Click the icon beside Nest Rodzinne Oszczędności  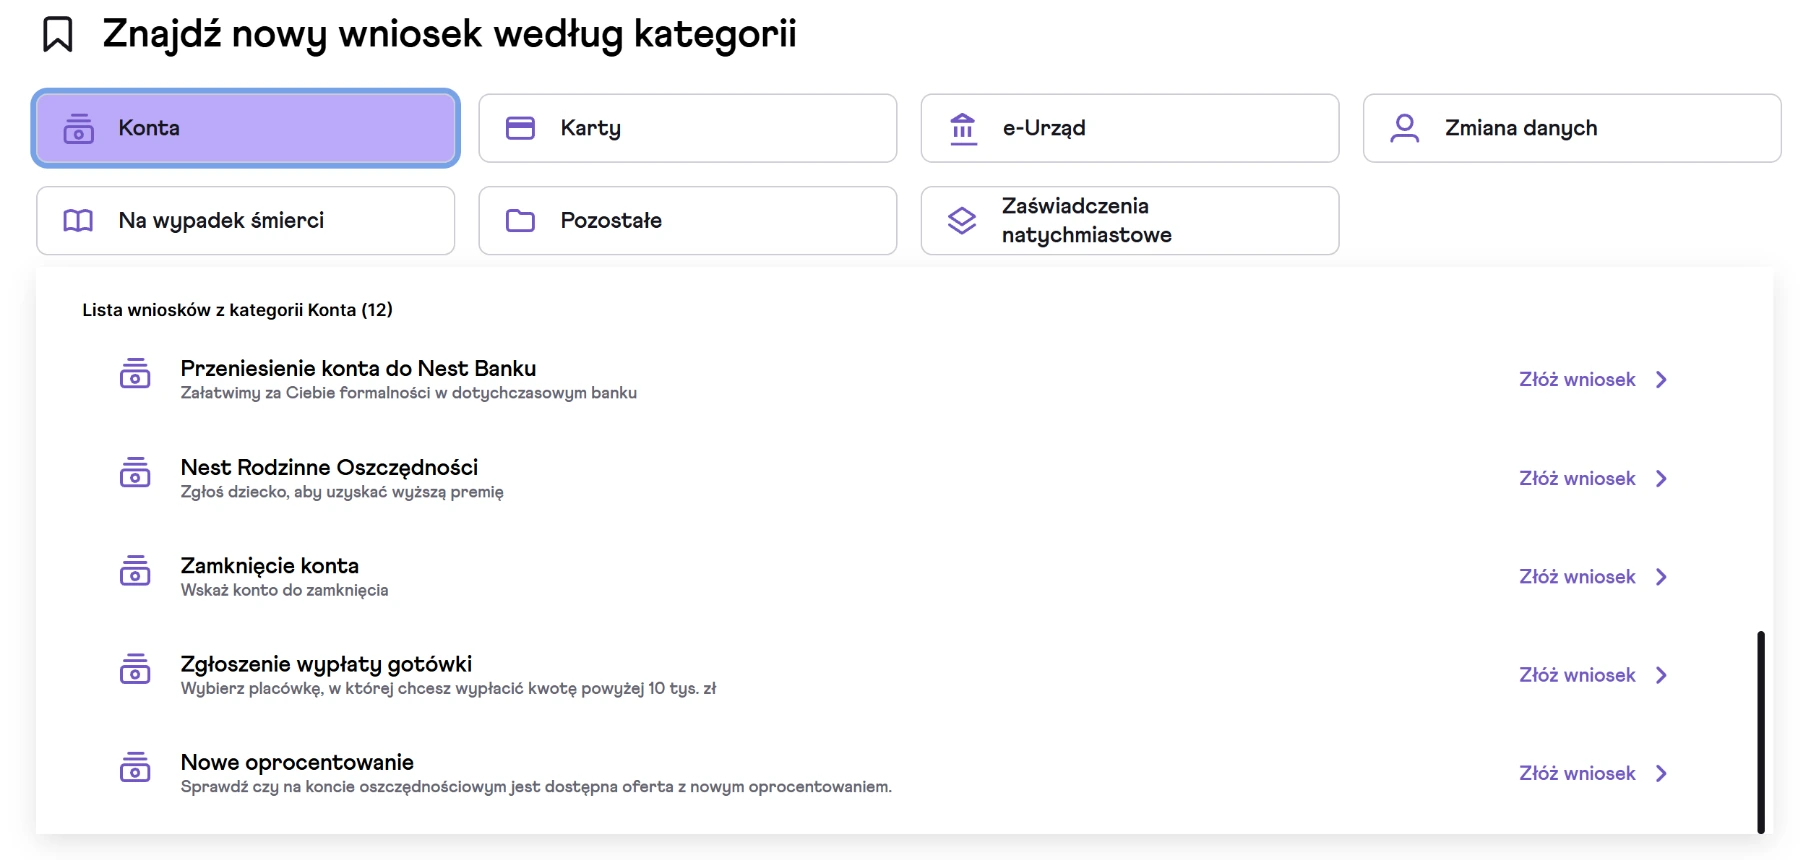tap(135, 472)
